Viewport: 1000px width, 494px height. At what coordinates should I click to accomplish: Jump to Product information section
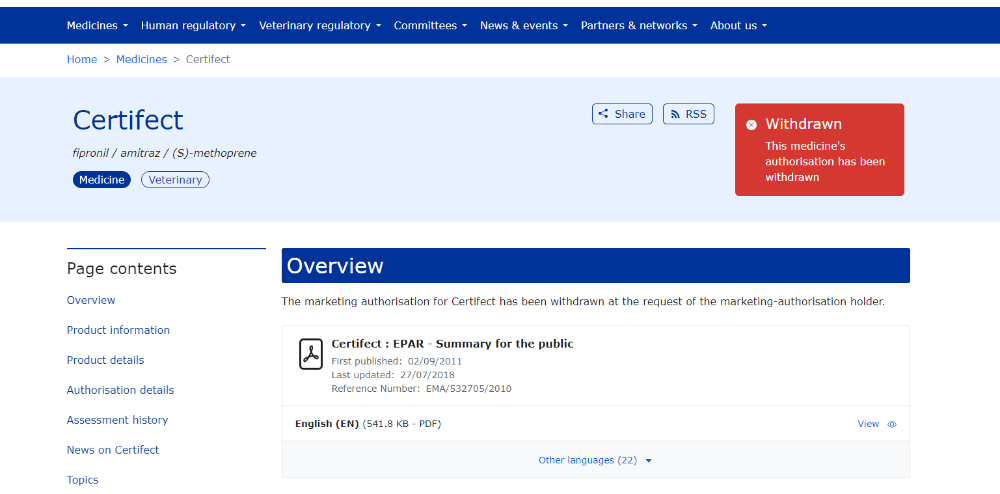[118, 330]
